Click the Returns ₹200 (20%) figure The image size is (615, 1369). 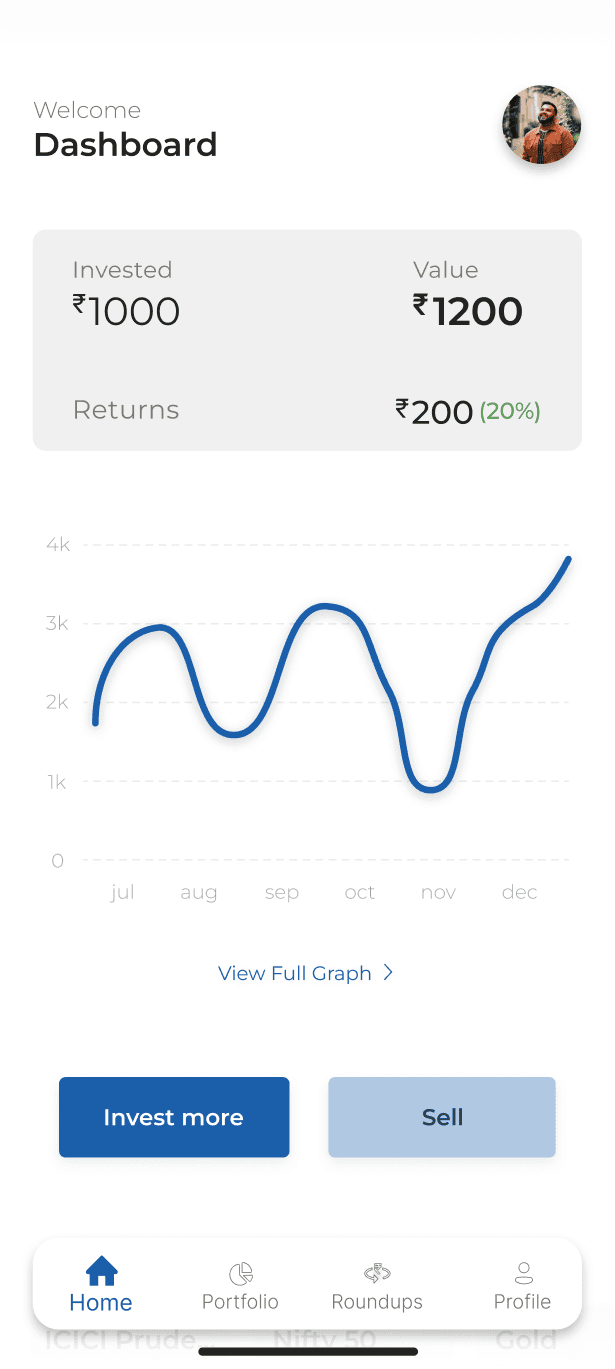(x=468, y=411)
